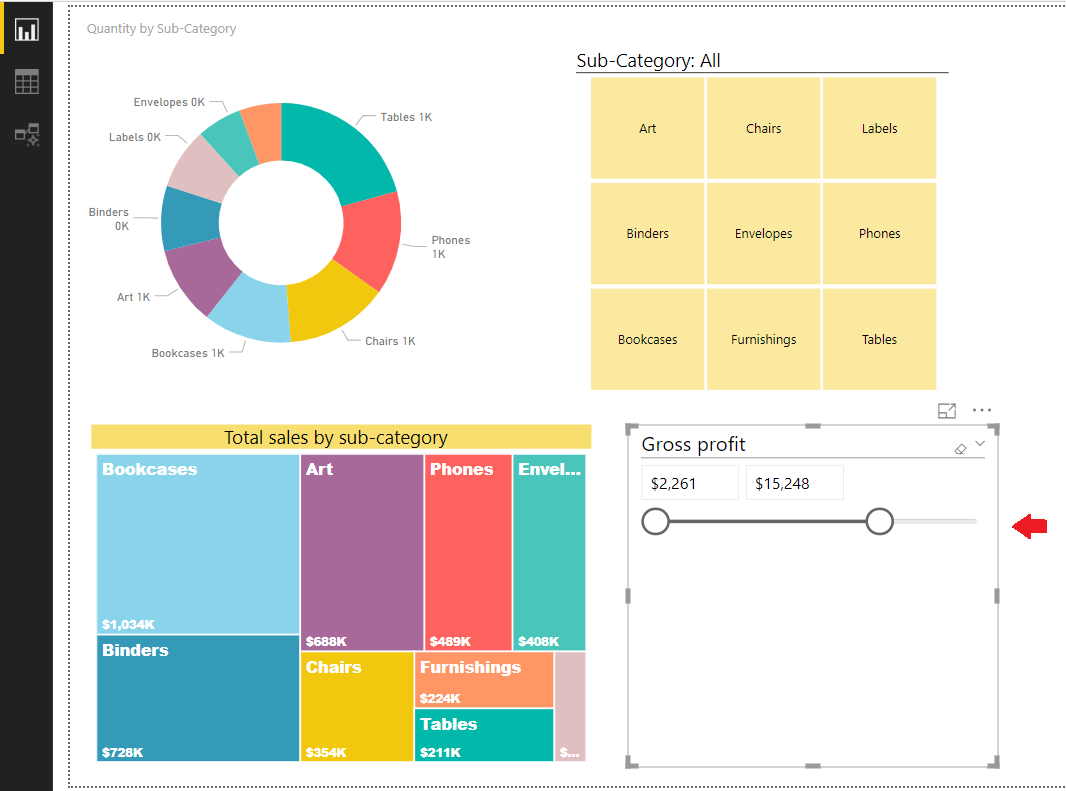
Task: Clear selections with the eraser icon
Action: [x=960, y=449]
